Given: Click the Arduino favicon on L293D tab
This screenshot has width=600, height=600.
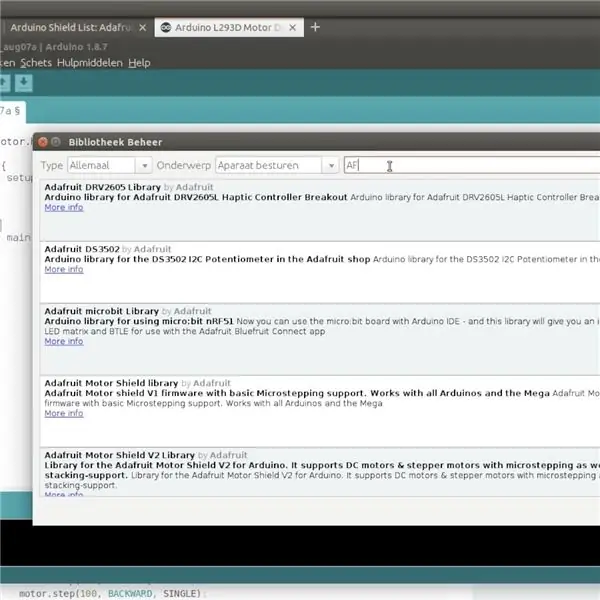Looking at the screenshot, I should [166, 28].
